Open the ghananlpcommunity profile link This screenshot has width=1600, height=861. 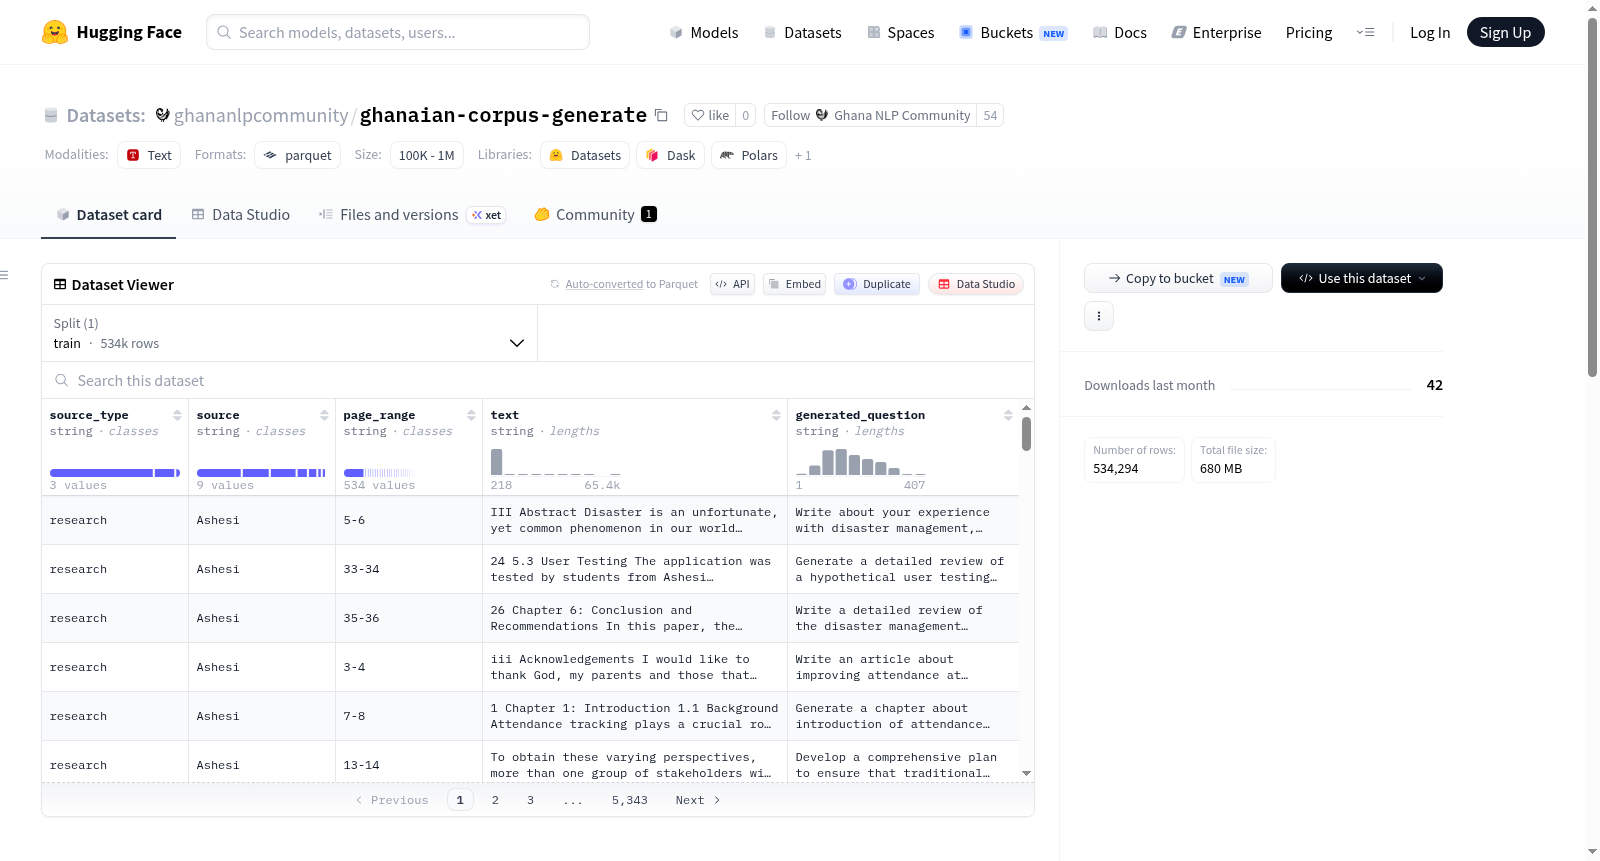(261, 115)
